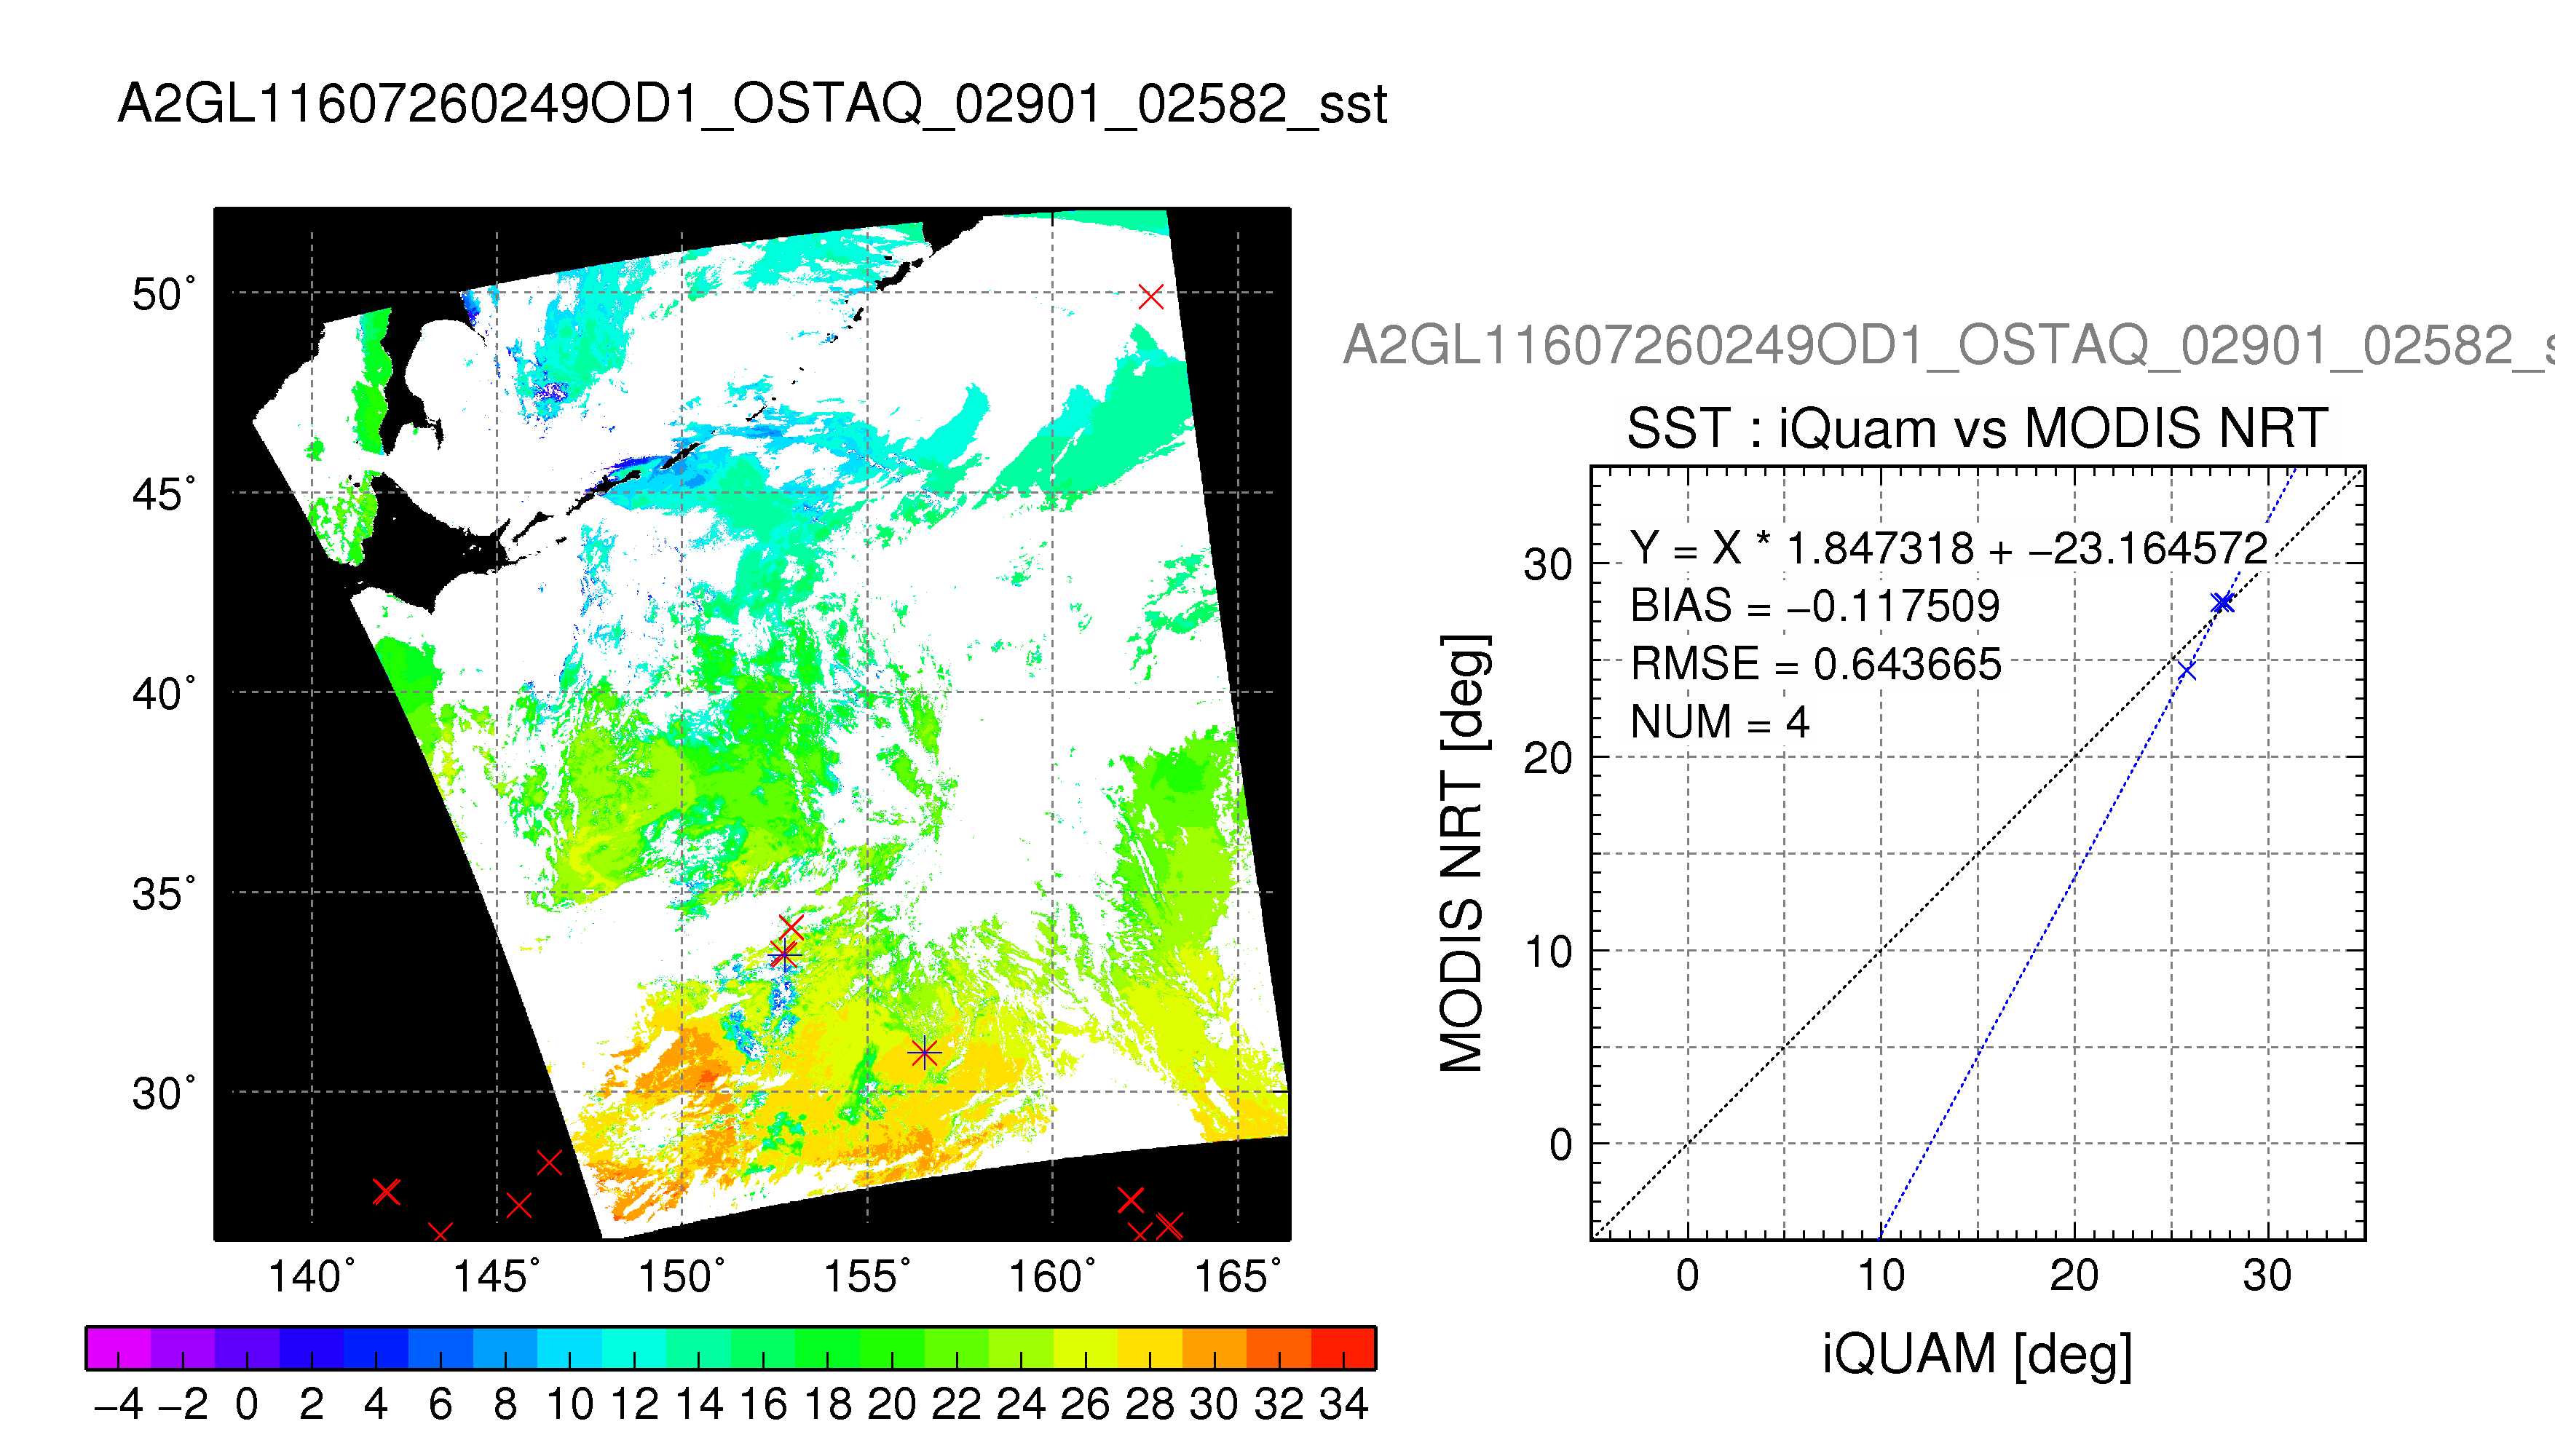Click the 40° latitude label on map
Image resolution: width=2555 pixels, height=1456 pixels.
click(x=164, y=694)
